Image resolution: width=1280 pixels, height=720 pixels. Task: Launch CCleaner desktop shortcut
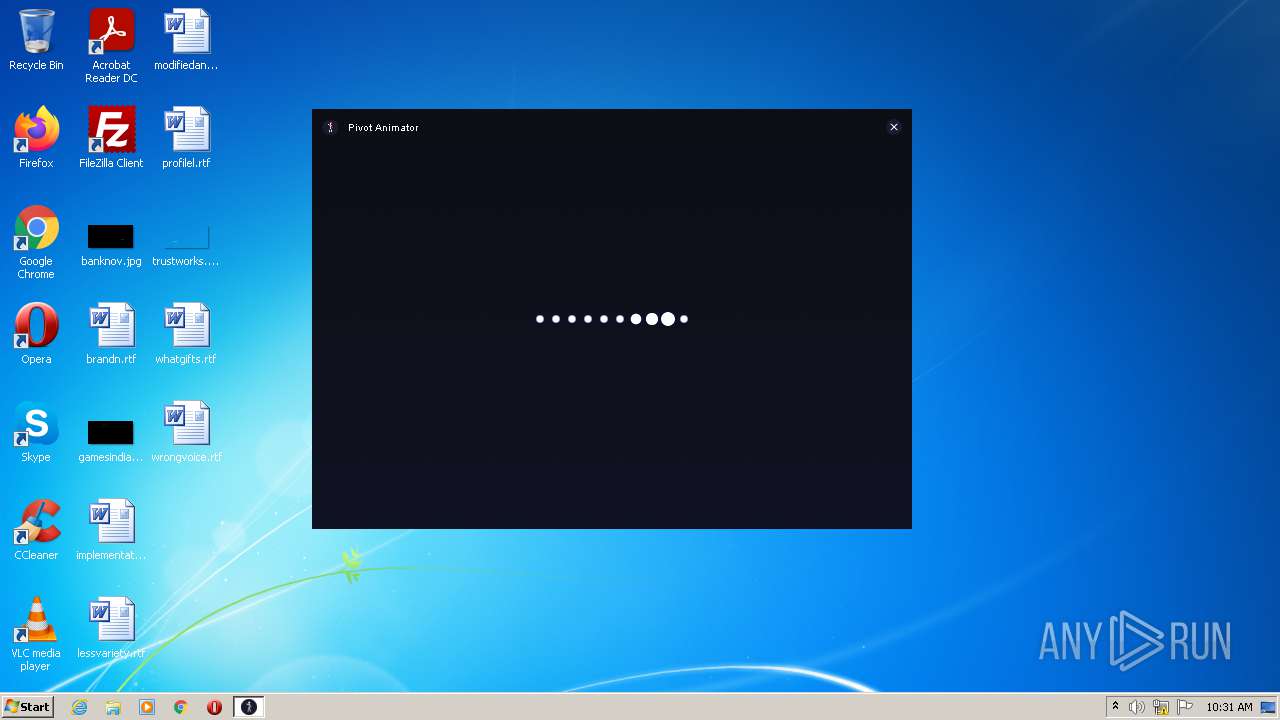pos(36,530)
